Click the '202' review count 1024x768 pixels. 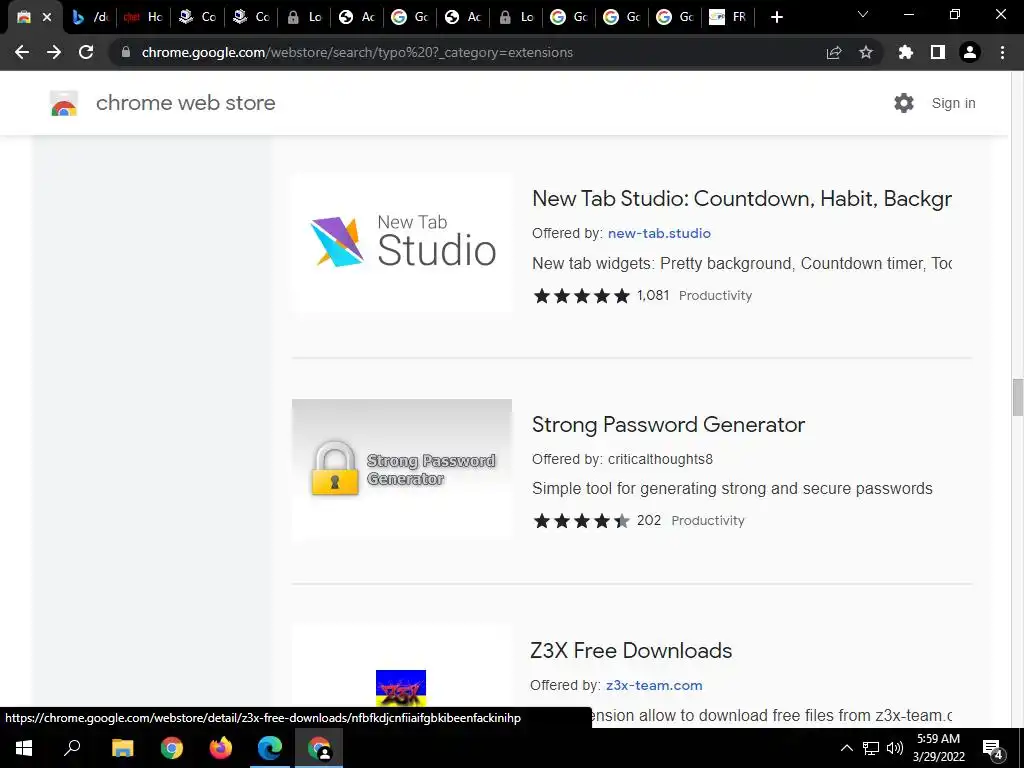point(648,520)
